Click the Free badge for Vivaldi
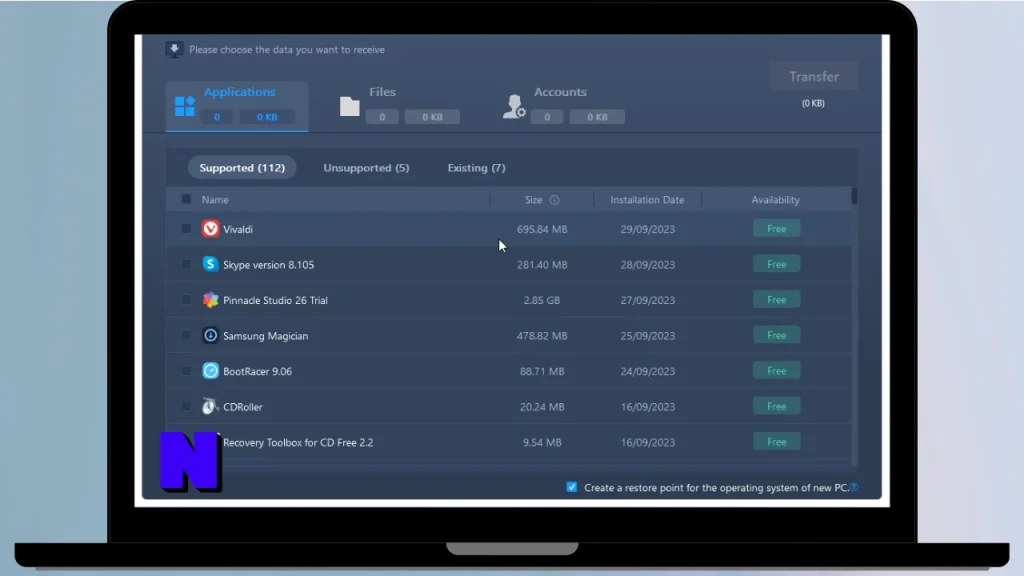This screenshot has height=576, width=1024. pyautogui.click(x=776, y=229)
